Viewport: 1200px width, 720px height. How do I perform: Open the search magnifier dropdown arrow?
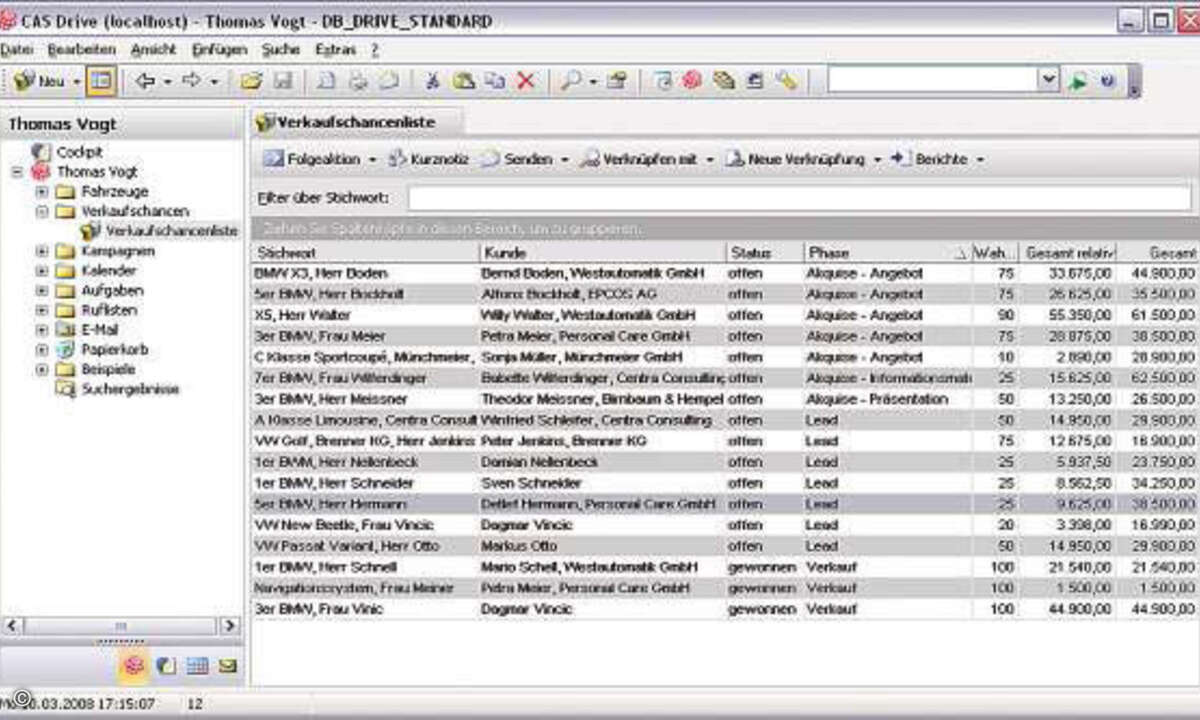tap(593, 82)
